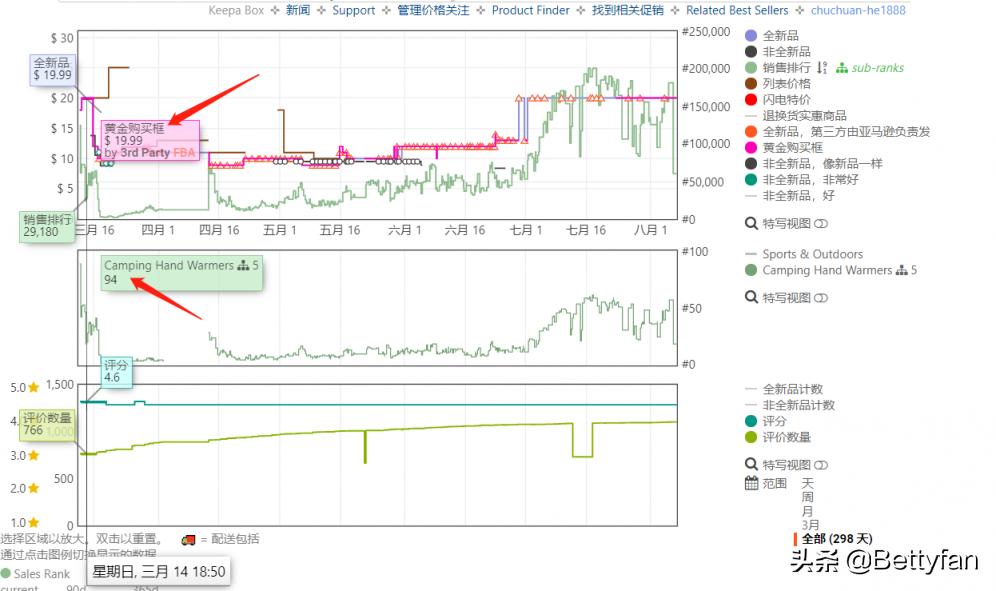Click the 评价数量 green legend dot

tap(751, 438)
